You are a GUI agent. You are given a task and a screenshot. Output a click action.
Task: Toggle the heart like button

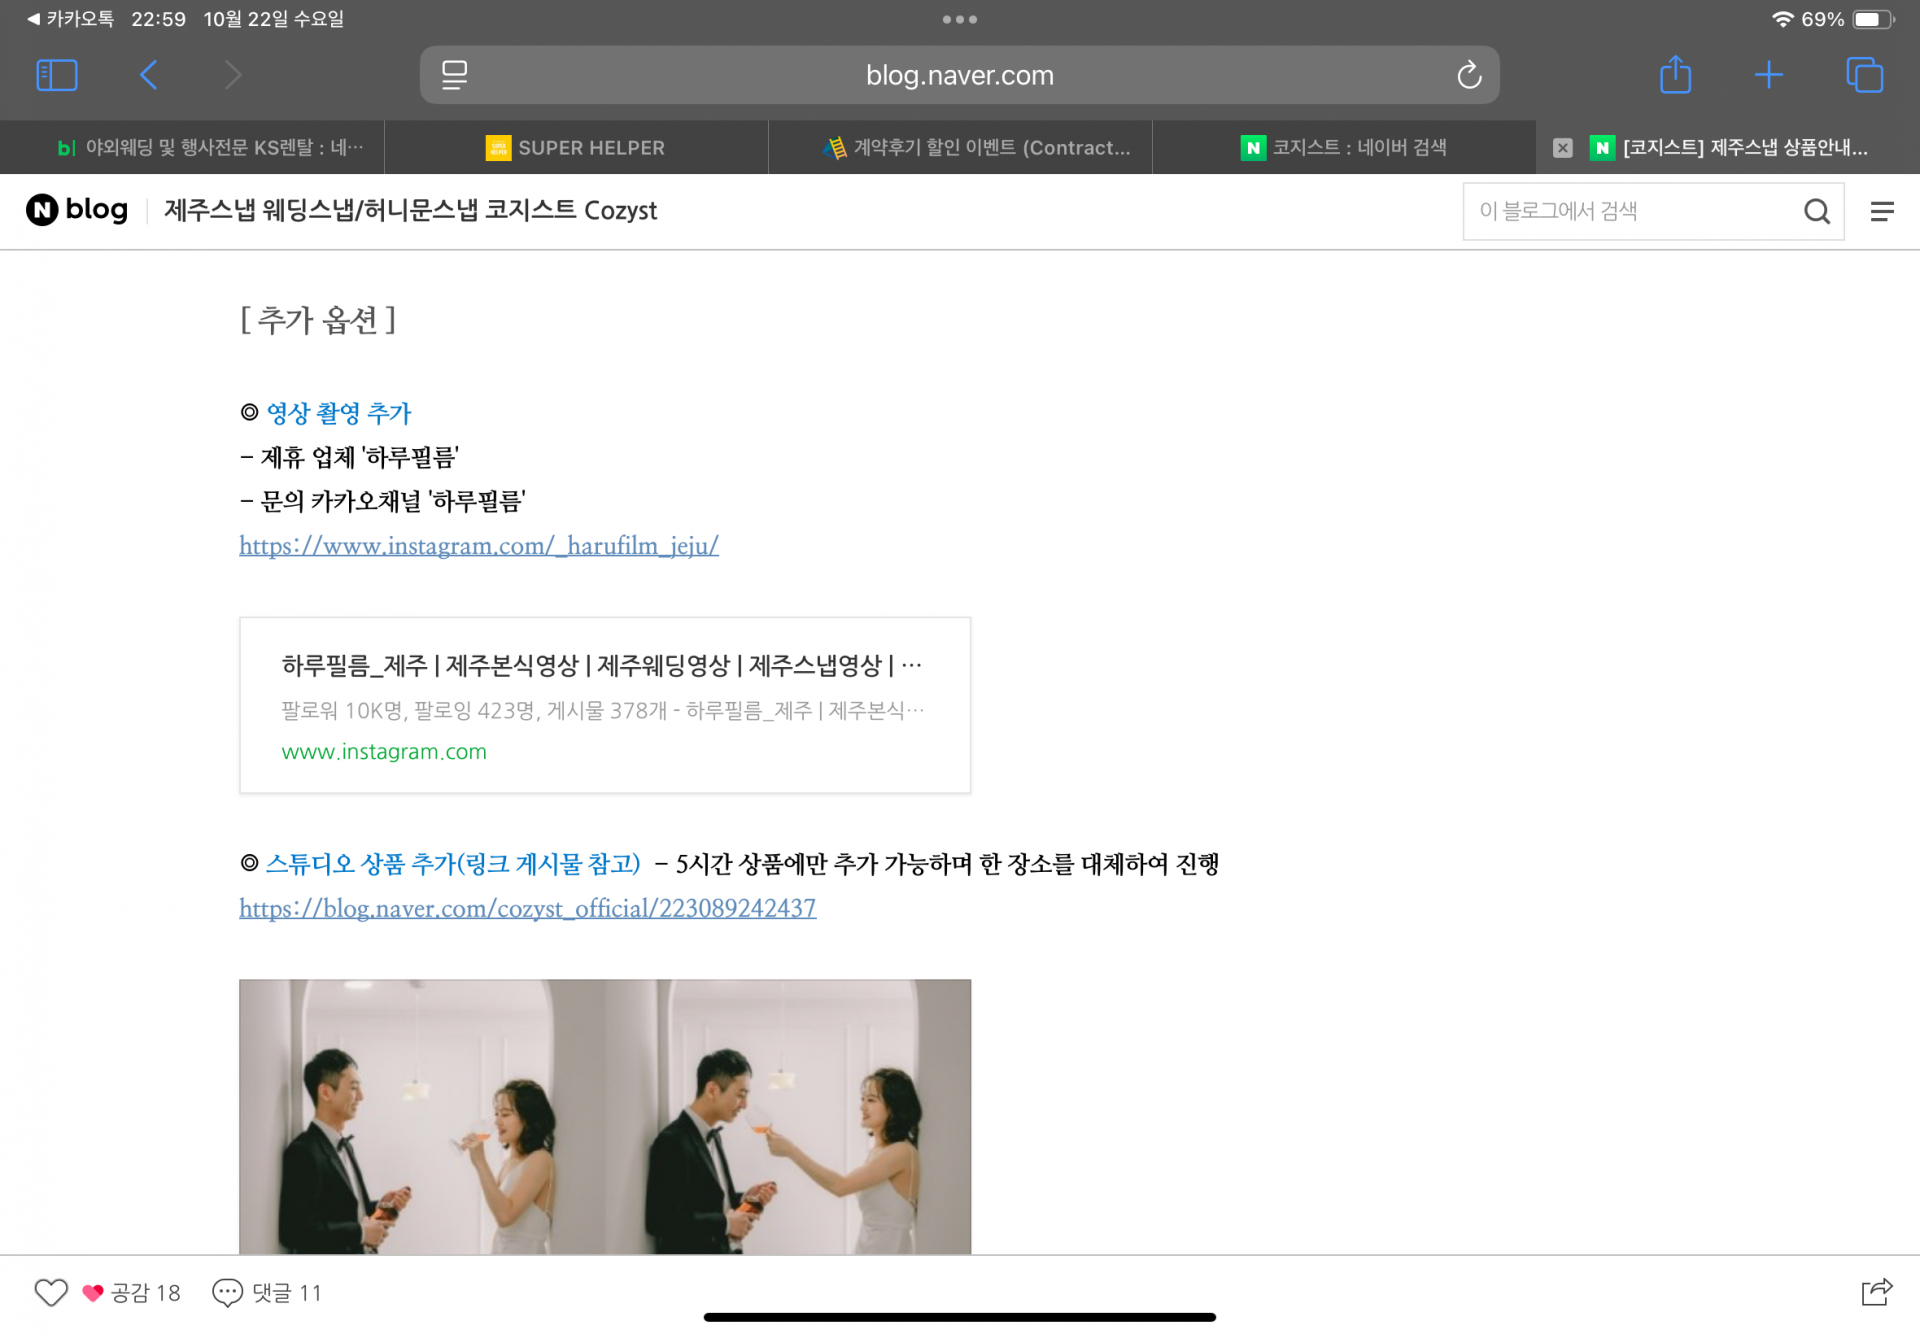(x=51, y=1292)
